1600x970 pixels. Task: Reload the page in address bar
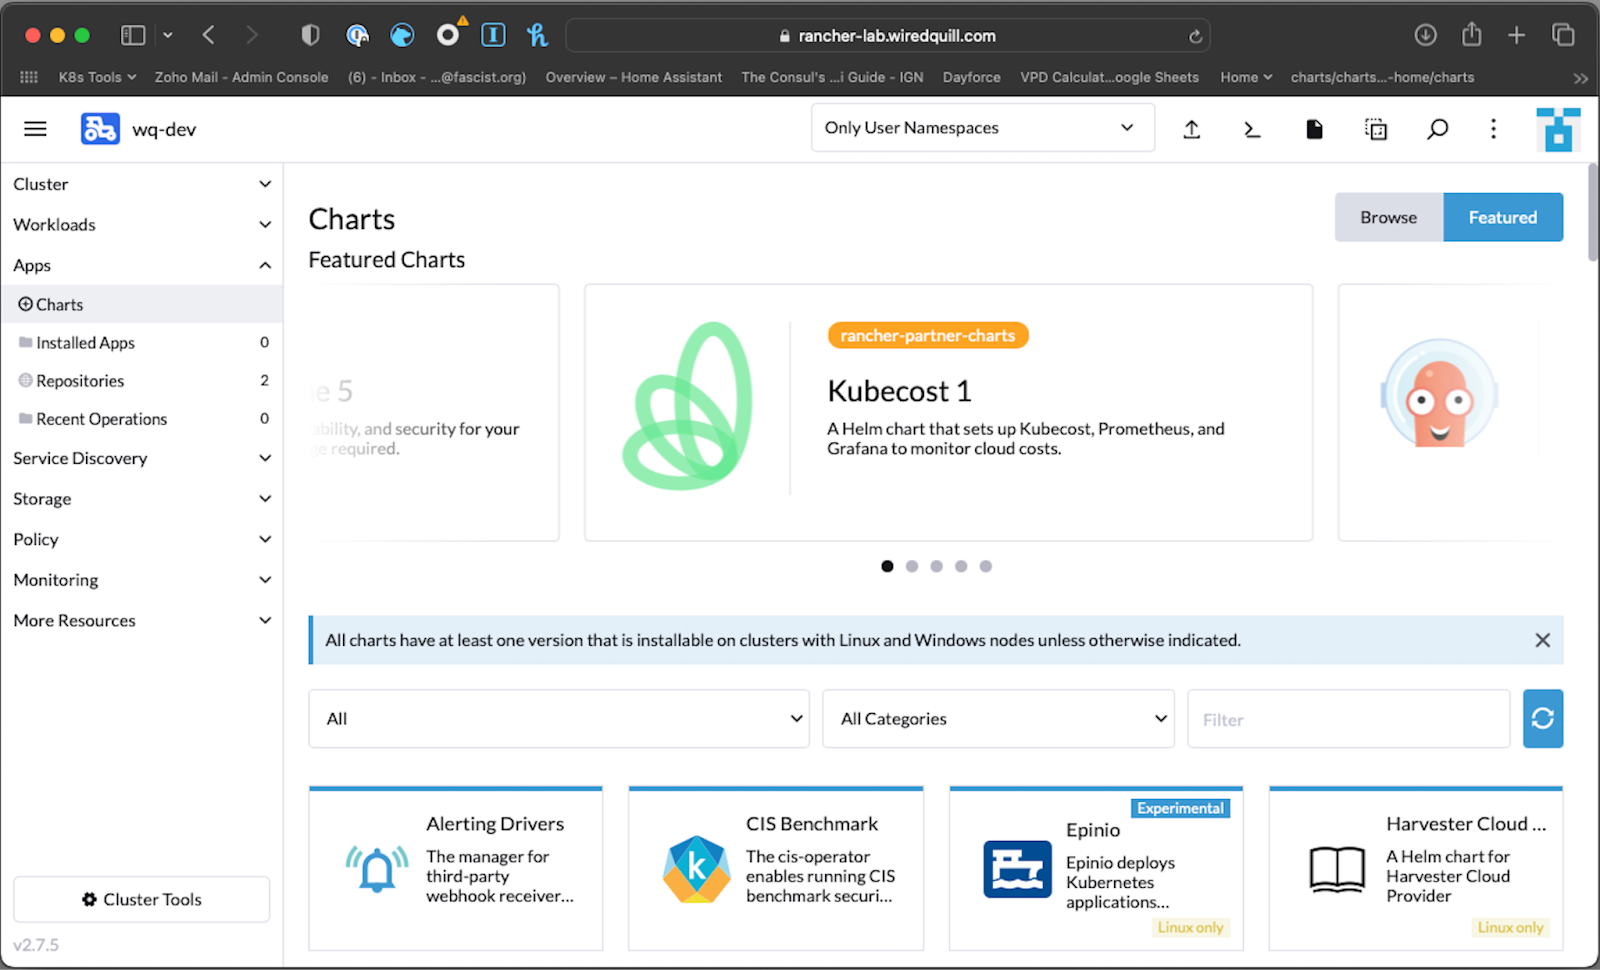pos(1194,36)
